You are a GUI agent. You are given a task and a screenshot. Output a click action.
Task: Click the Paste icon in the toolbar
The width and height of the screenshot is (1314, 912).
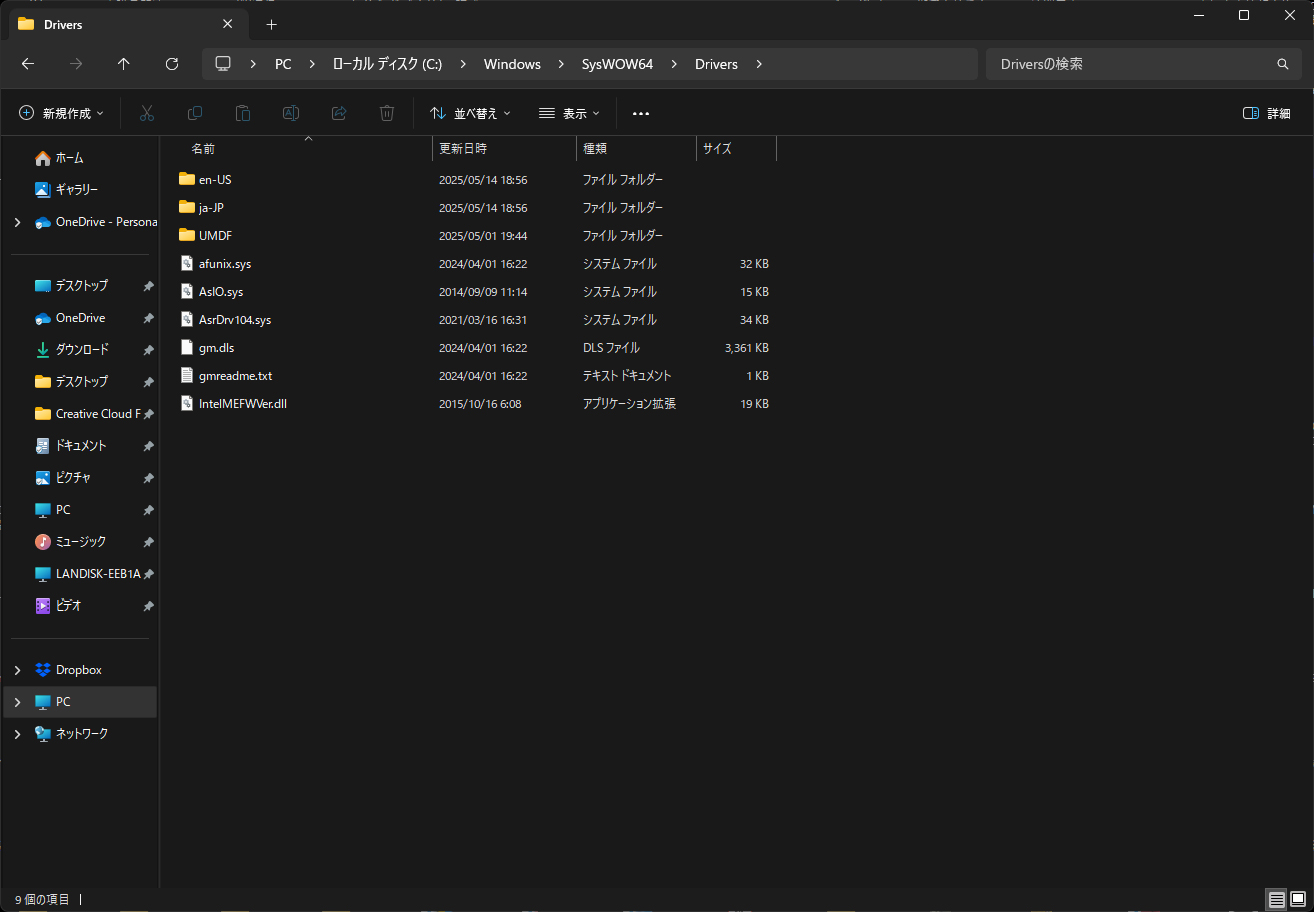243,113
